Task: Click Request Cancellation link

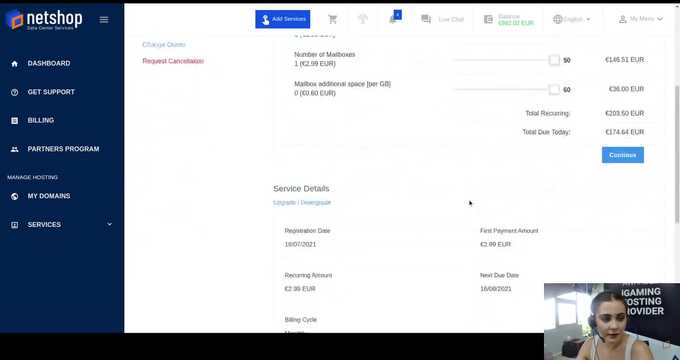Action: point(173,61)
